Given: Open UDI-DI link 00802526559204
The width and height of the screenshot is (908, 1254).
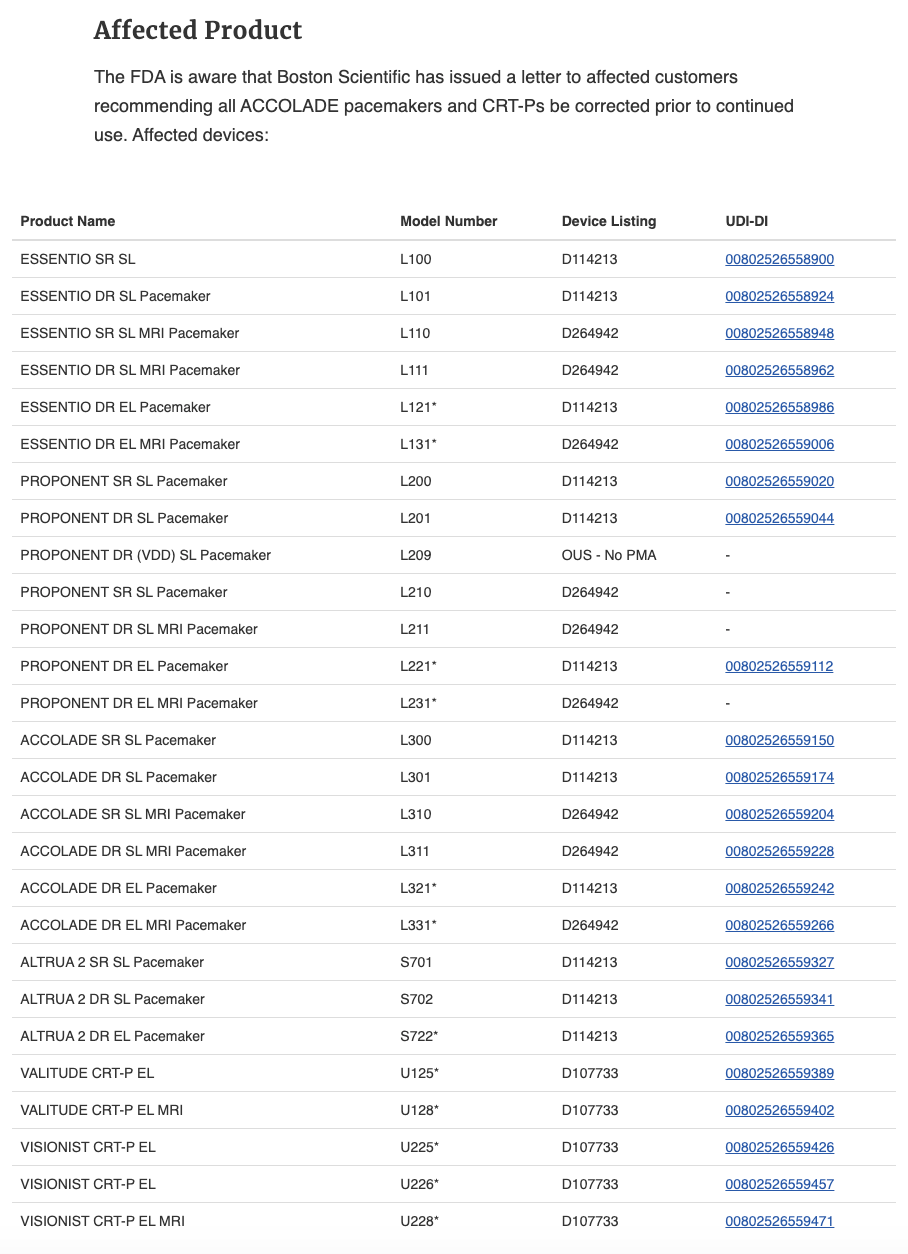Looking at the screenshot, I should [779, 814].
